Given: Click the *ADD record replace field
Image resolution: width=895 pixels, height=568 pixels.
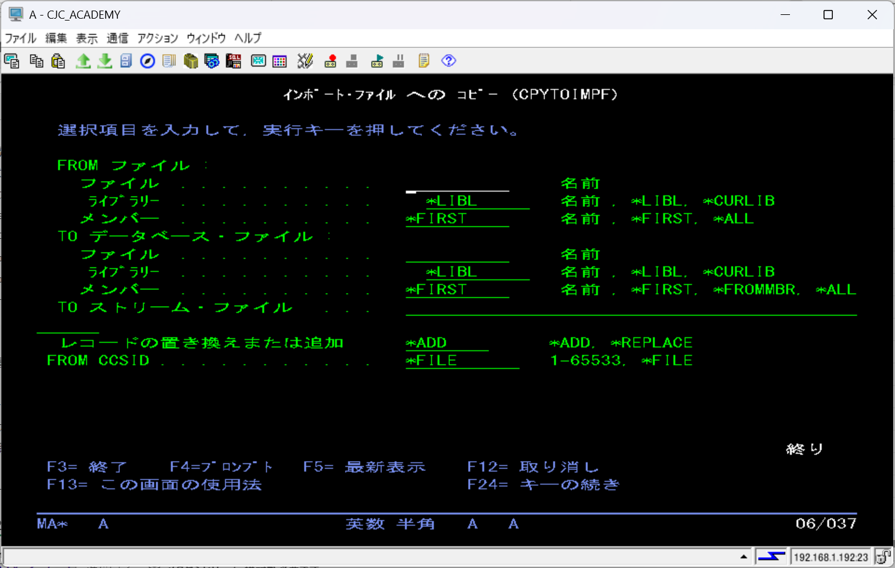Looking at the screenshot, I should (x=447, y=343).
